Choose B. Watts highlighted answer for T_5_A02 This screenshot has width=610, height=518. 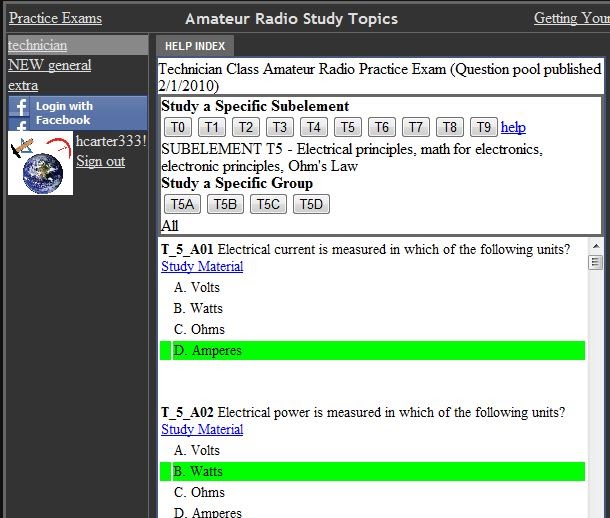372,471
